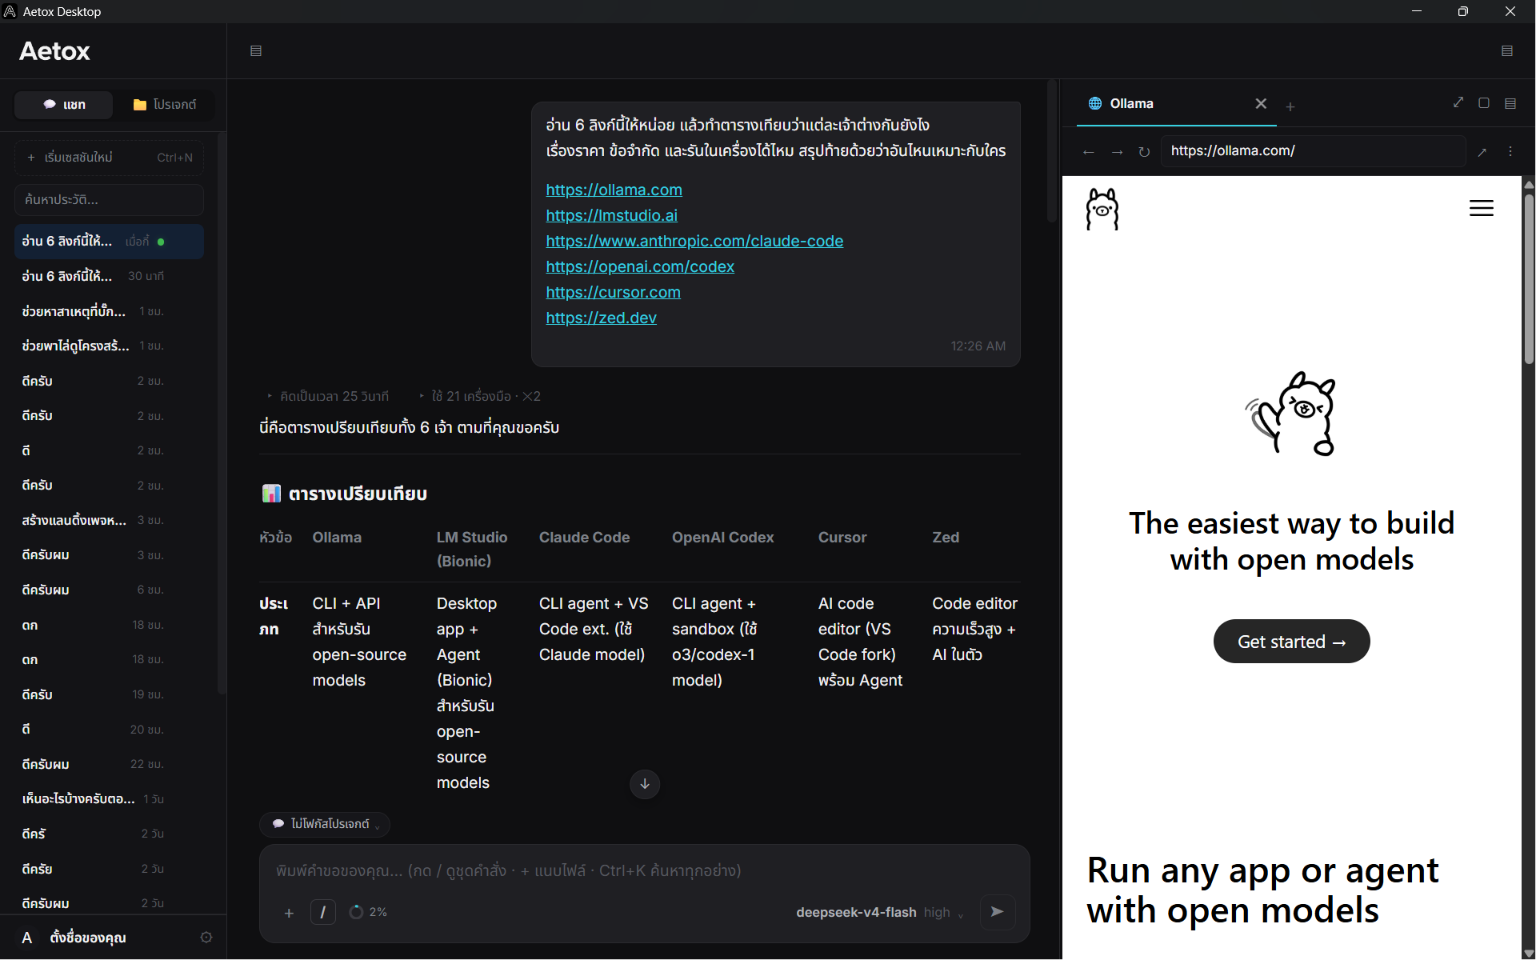
Task: Open the page in external browser arrow icon
Action: 1482,152
